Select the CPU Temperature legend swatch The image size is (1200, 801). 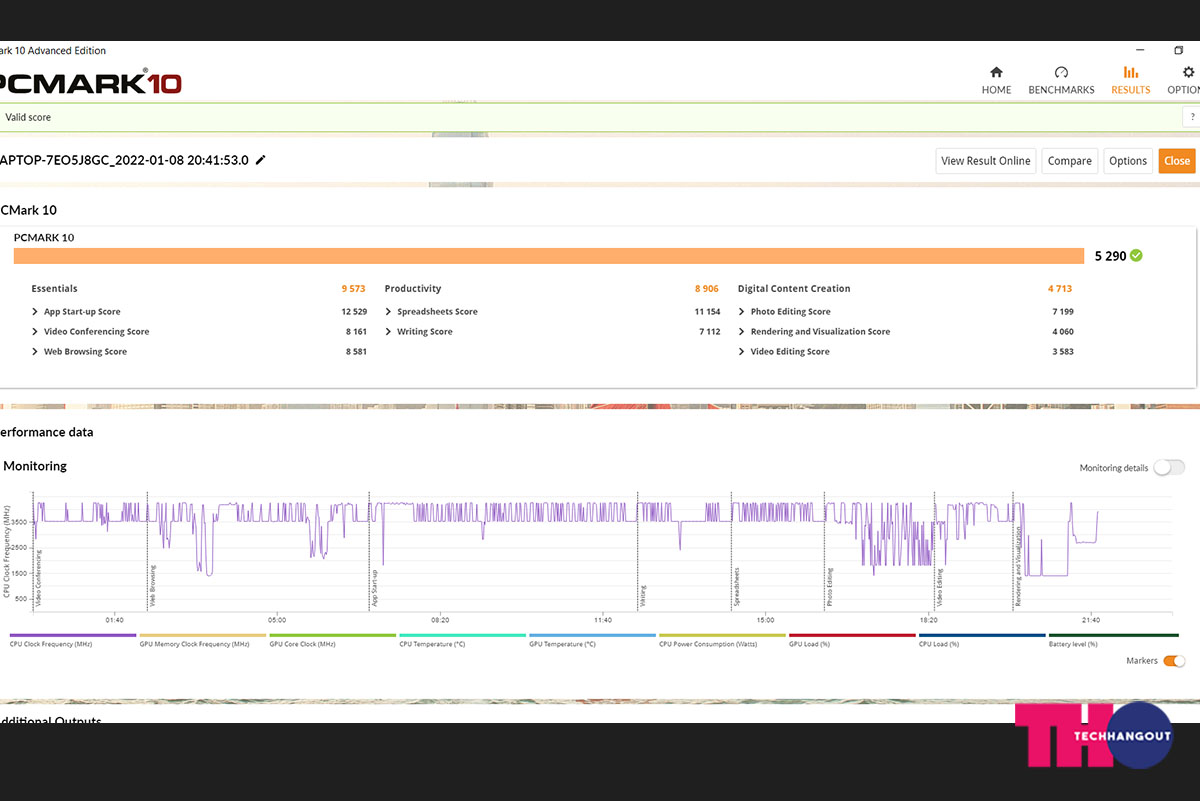point(463,635)
